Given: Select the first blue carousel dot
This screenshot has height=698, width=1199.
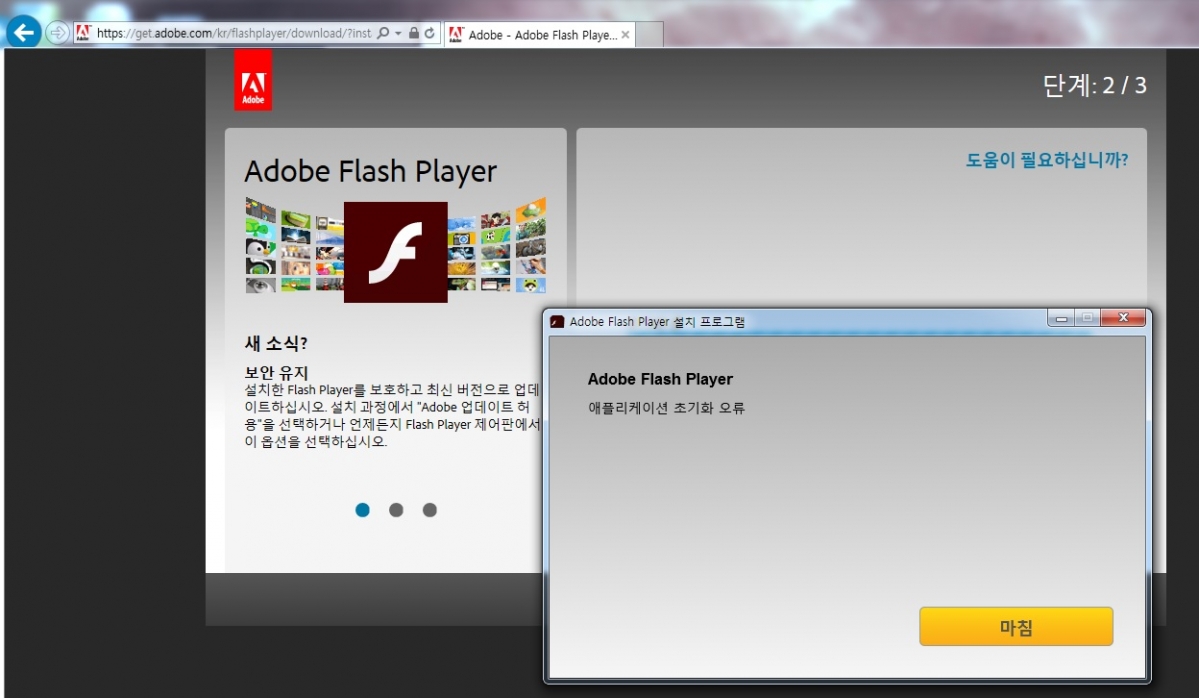Looking at the screenshot, I should (x=362, y=510).
